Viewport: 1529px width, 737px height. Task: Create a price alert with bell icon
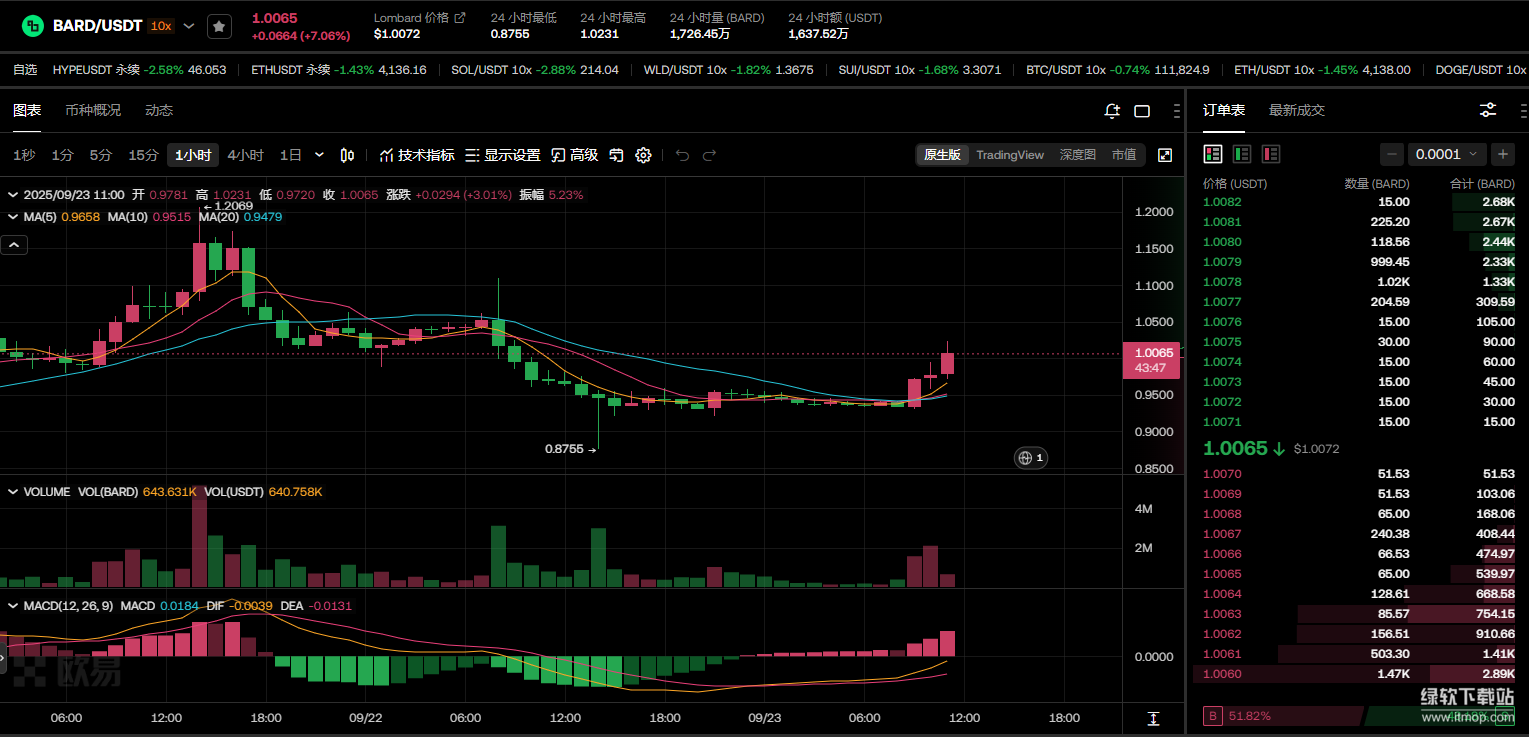click(1112, 111)
